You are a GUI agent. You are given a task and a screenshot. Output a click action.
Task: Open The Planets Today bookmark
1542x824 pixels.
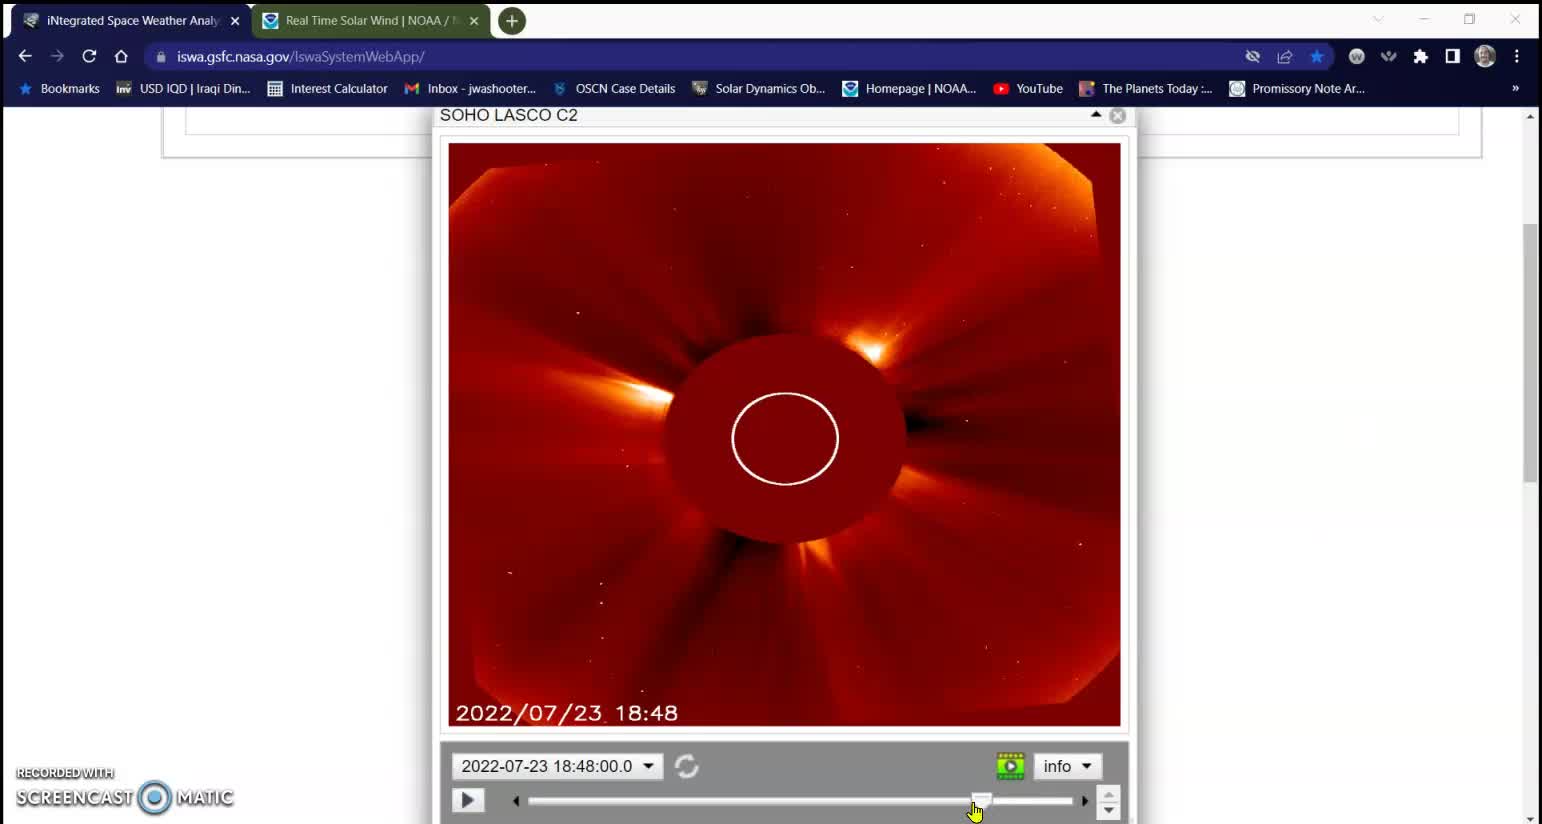click(1146, 88)
